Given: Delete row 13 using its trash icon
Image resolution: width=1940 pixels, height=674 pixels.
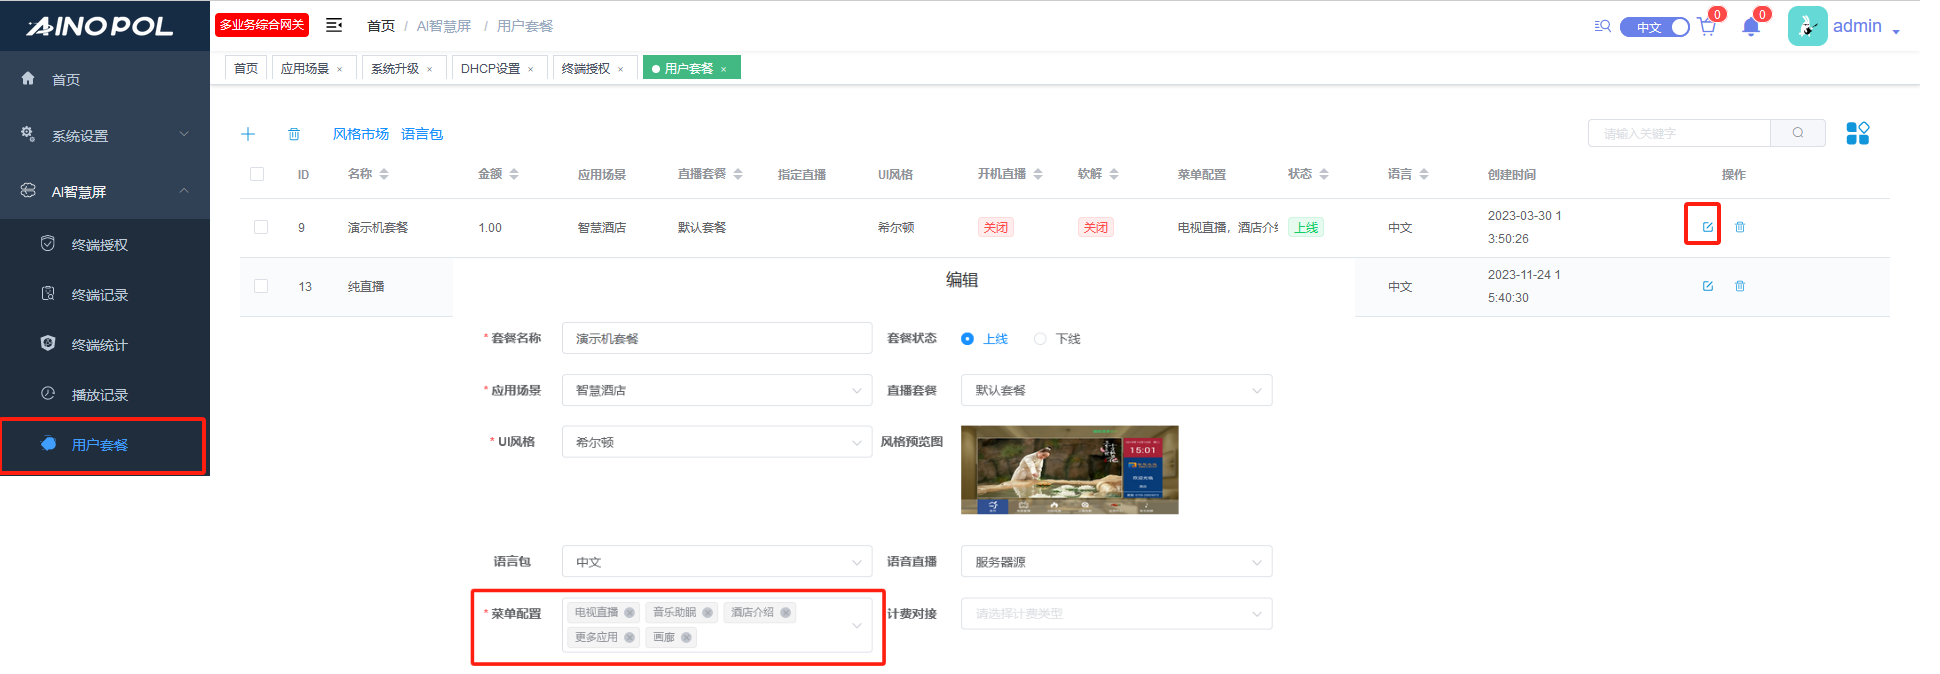Looking at the screenshot, I should tap(1739, 286).
